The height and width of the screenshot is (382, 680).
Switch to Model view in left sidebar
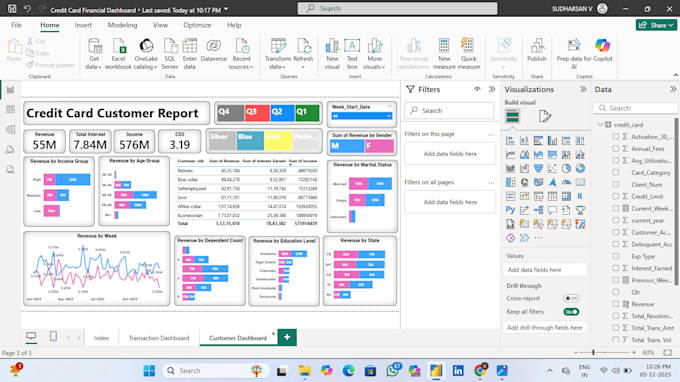click(10, 129)
